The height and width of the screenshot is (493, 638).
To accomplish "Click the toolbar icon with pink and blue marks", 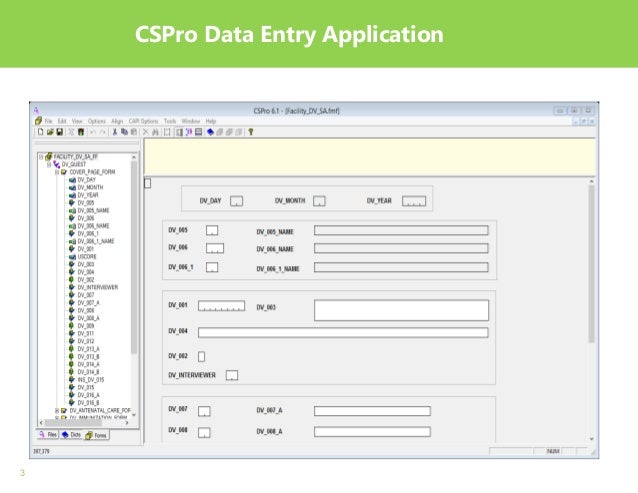I will tap(189, 132).
